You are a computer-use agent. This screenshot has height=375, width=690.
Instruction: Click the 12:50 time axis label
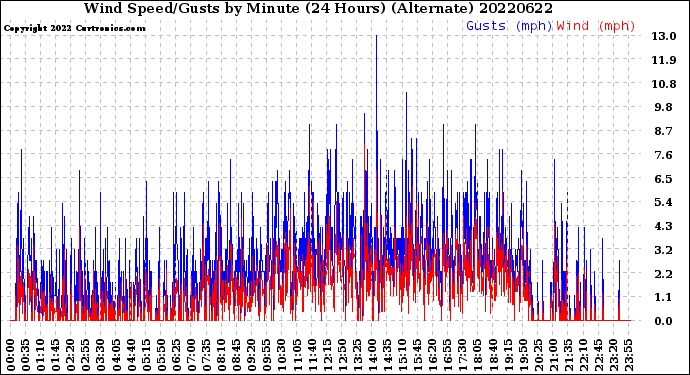[x=342, y=355]
